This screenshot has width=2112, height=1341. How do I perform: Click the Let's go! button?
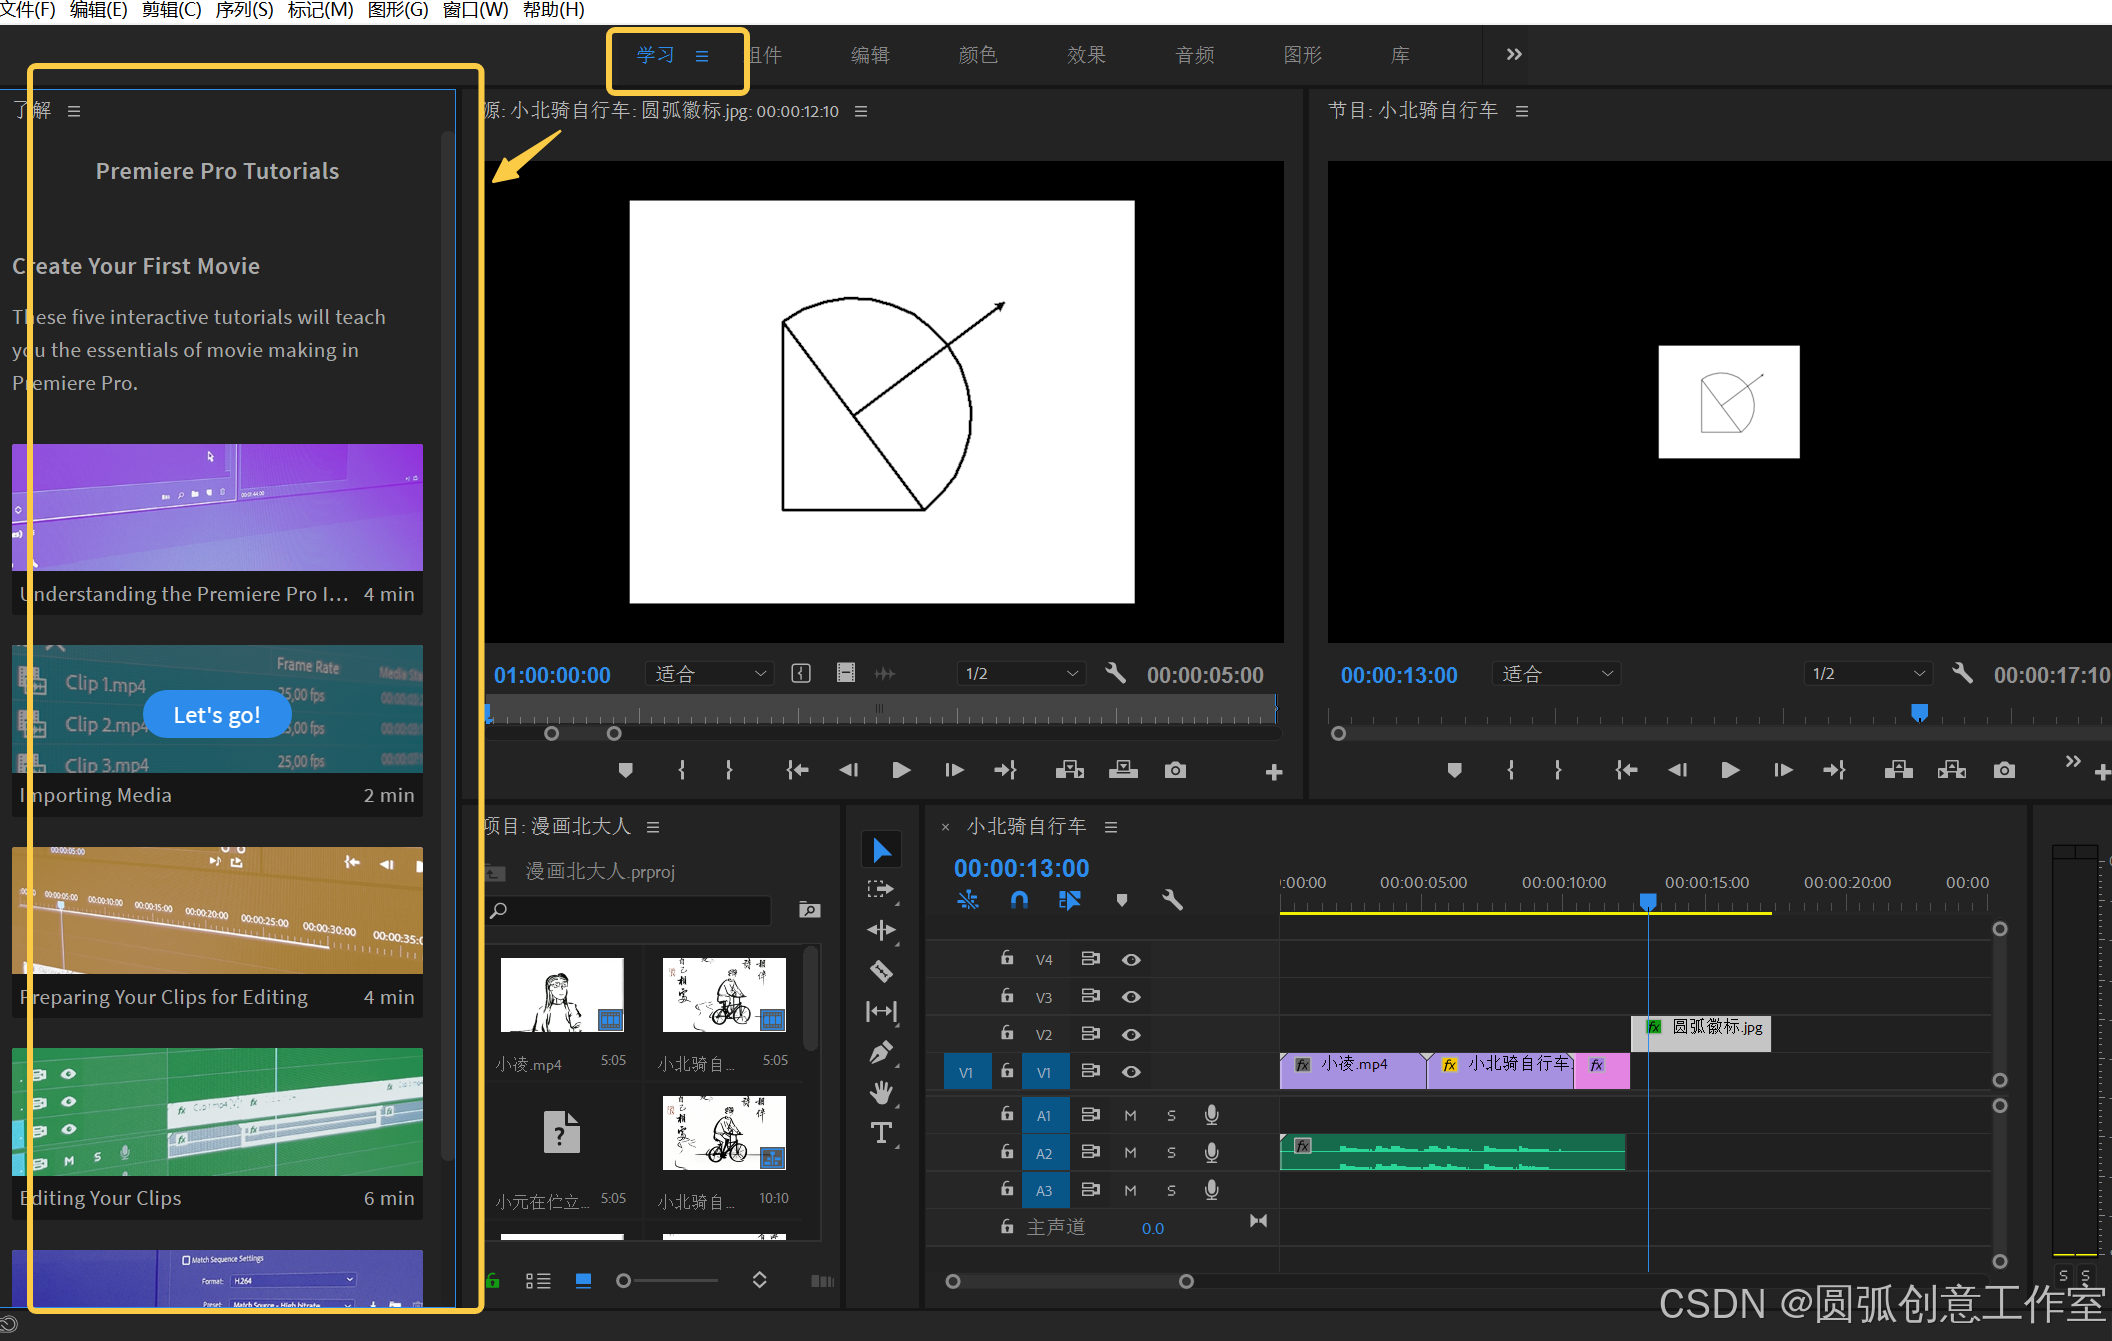coord(217,715)
